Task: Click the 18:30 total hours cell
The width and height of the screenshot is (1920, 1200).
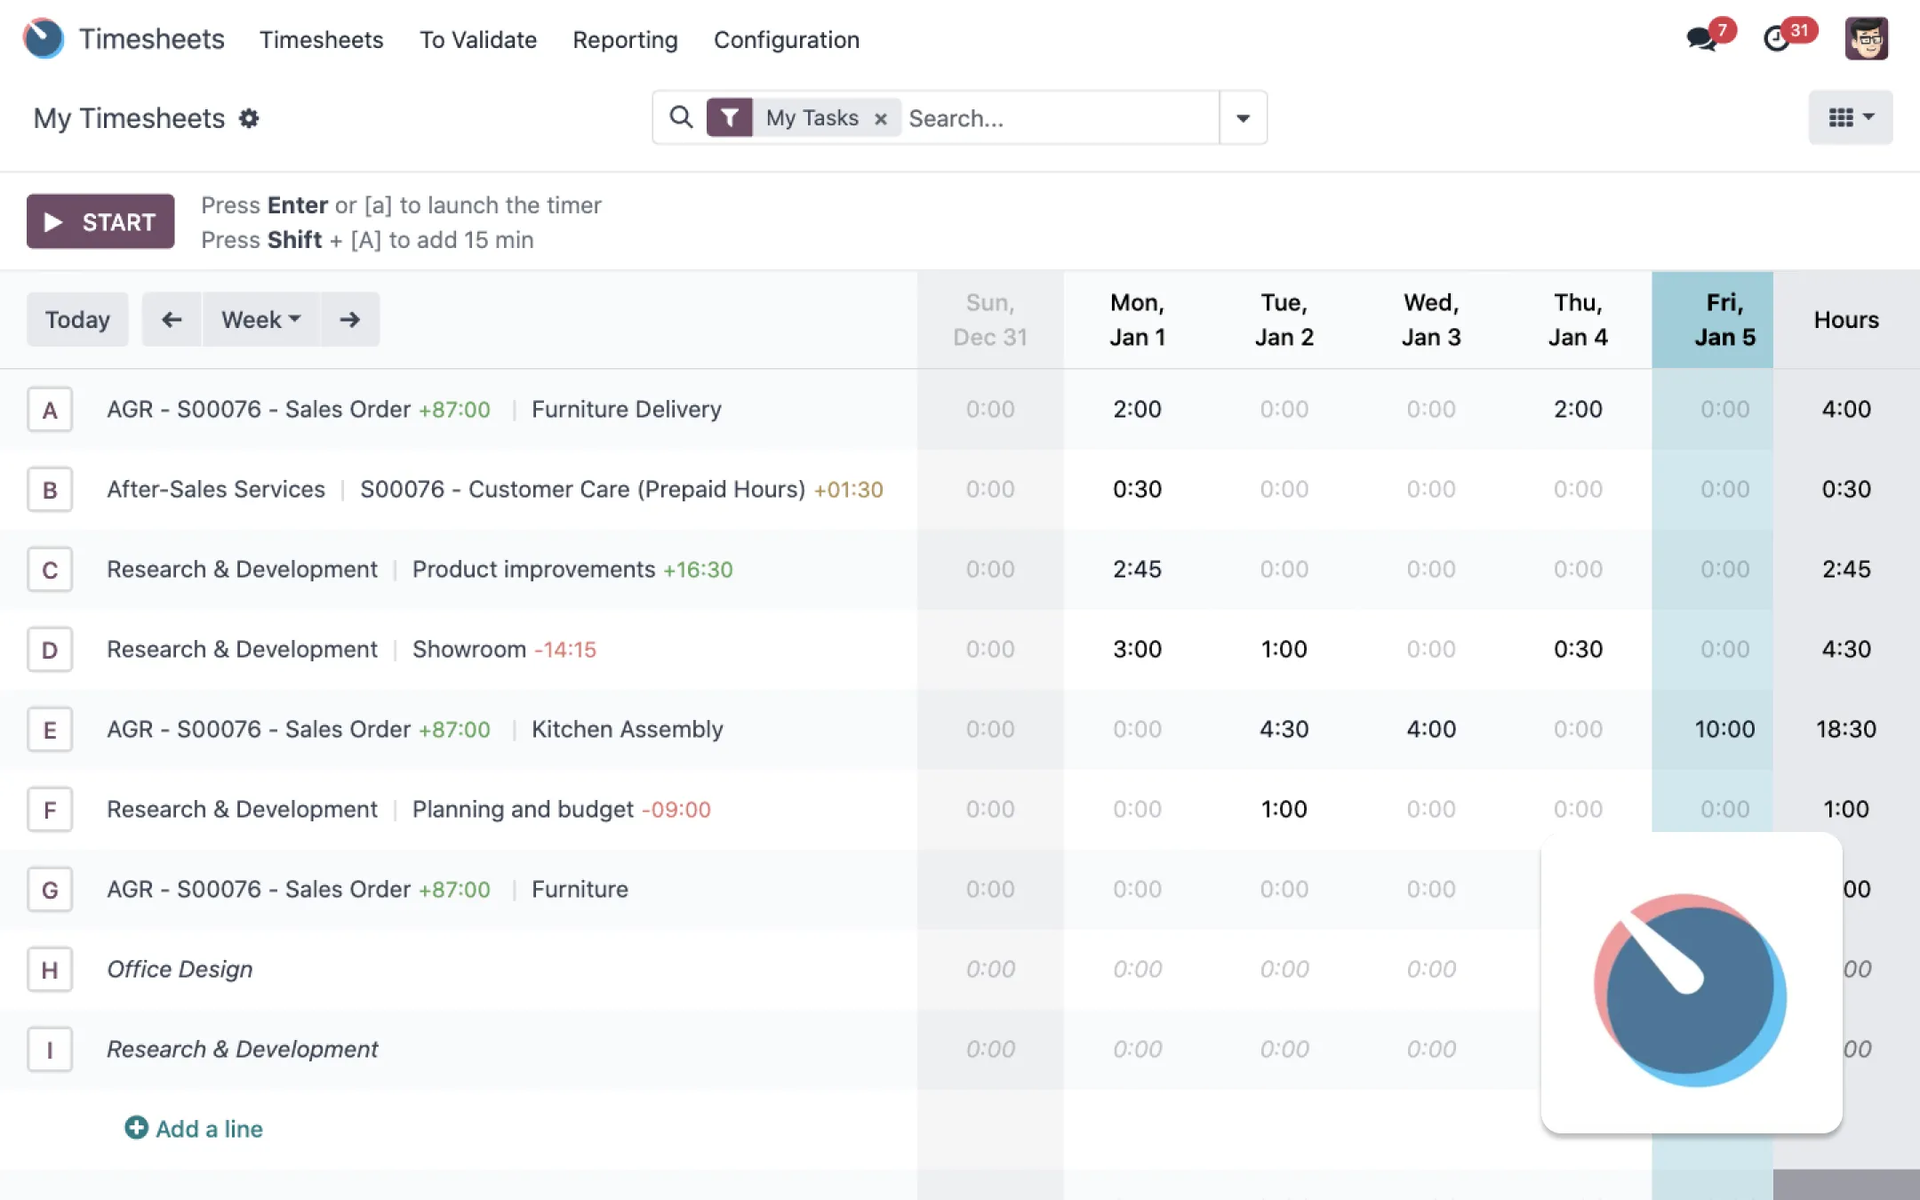Action: pyautogui.click(x=1846, y=729)
